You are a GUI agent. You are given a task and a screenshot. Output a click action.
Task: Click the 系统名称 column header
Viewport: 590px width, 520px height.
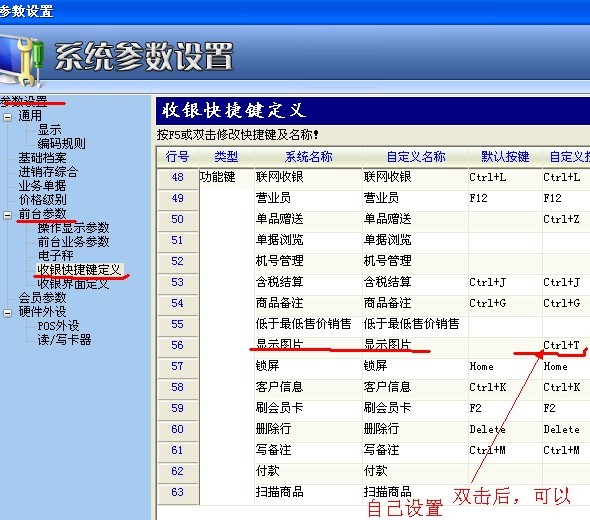tap(308, 157)
